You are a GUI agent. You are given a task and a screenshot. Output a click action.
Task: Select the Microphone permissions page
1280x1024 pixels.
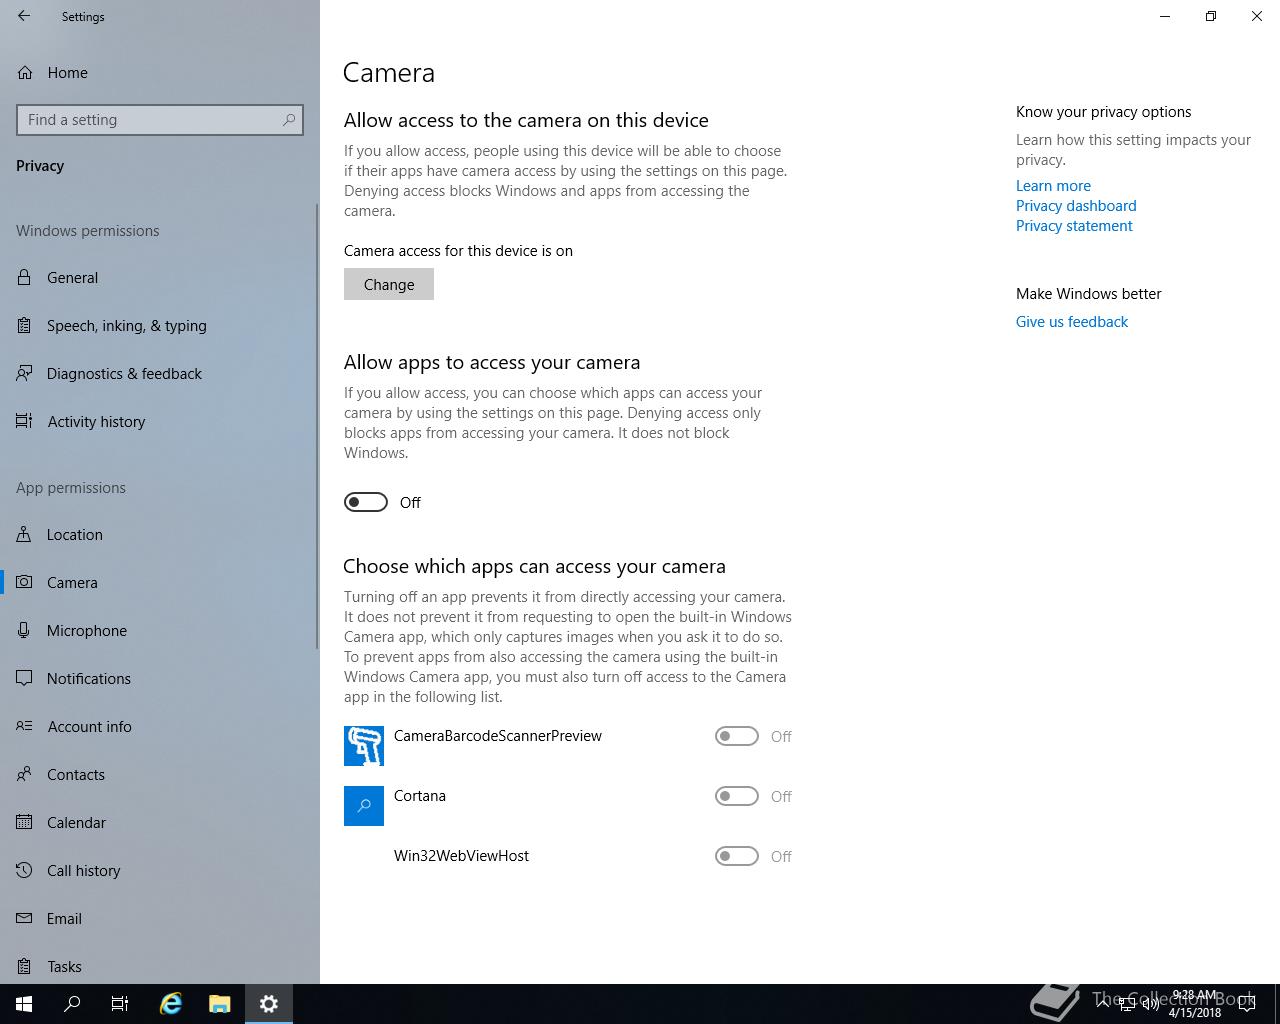point(87,630)
